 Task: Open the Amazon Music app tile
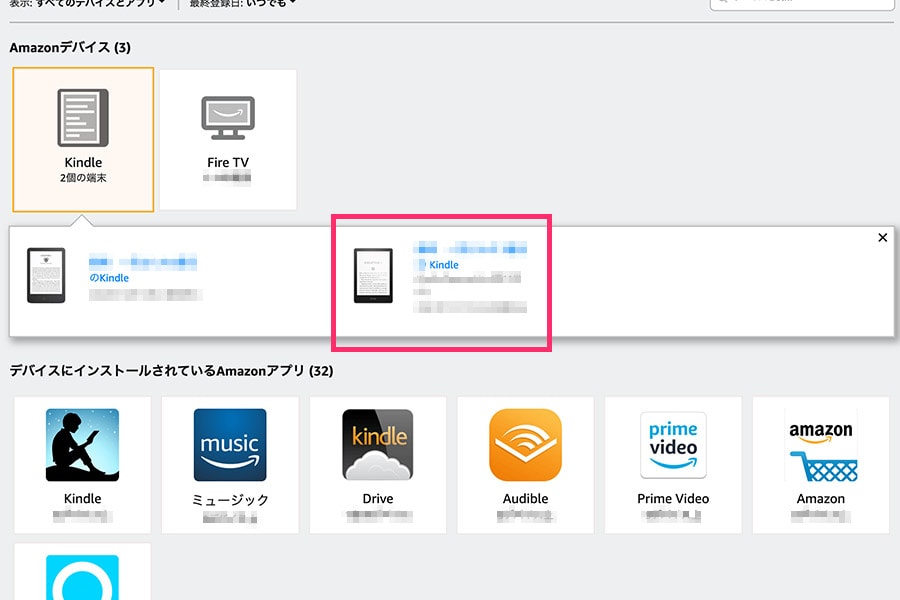pyautogui.click(x=230, y=465)
